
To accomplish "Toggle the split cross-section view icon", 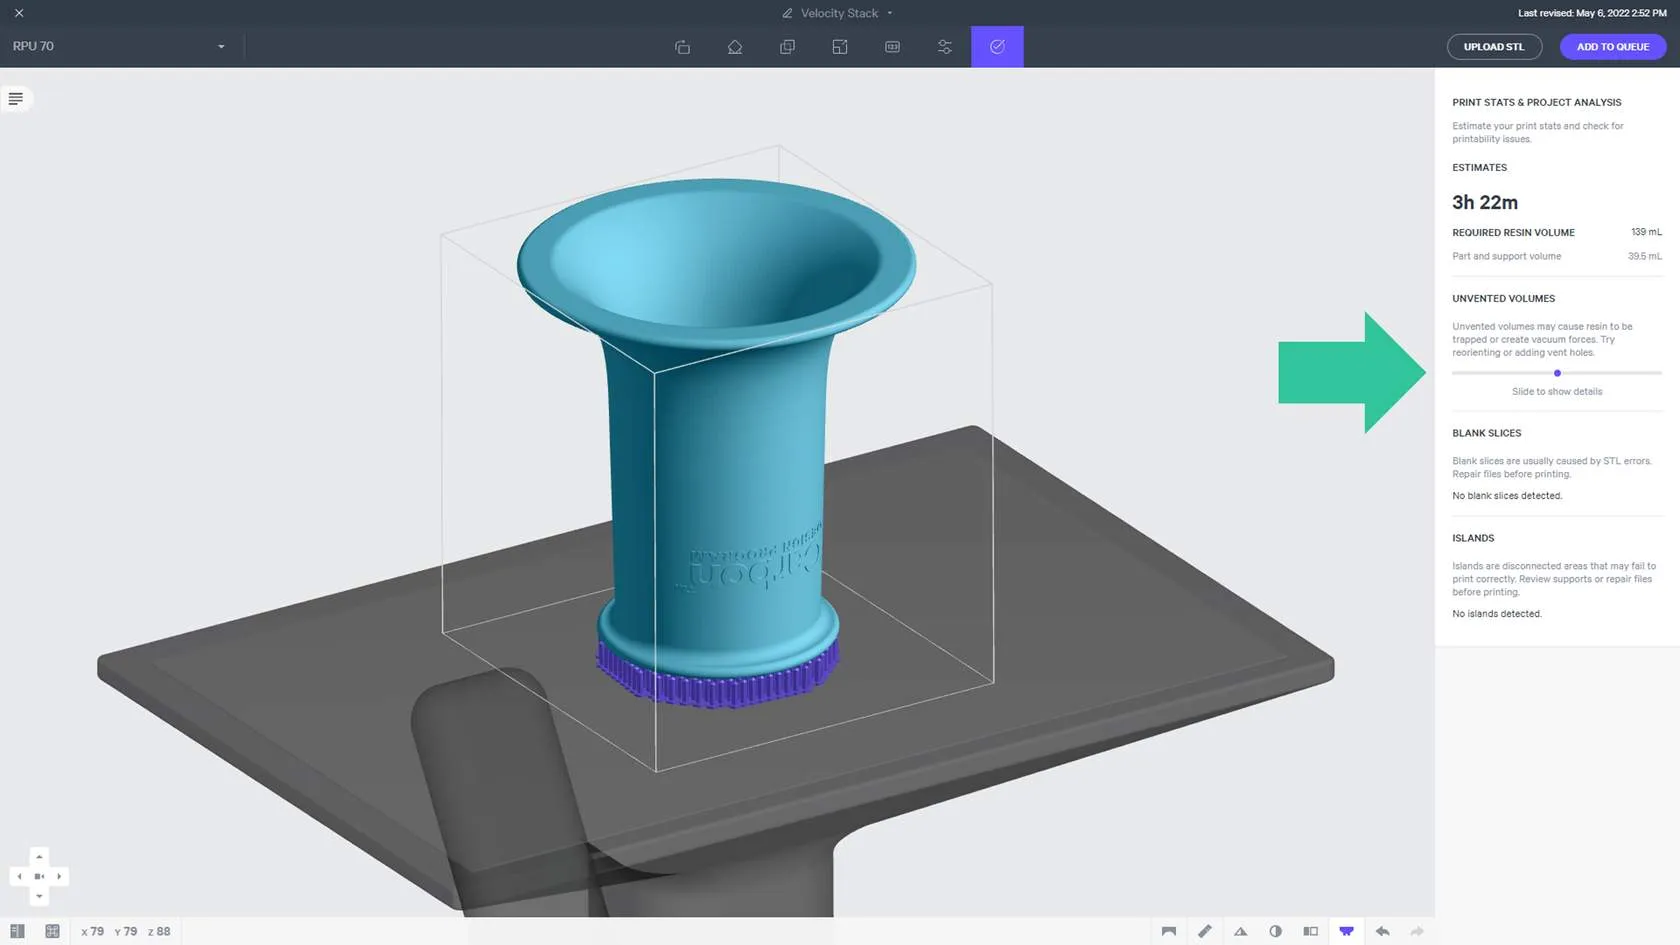I will point(1311,931).
